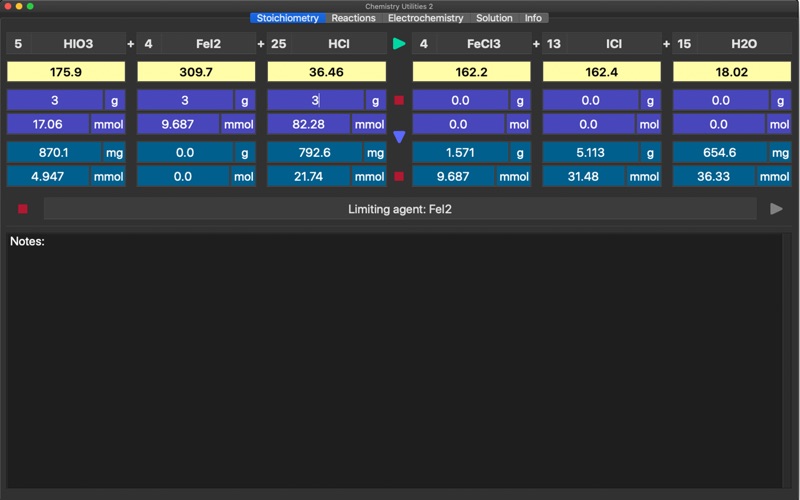The height and width of the screenshot is (500, 800).
Task: Click the Limiting agent: FeI2 bar
Action: pyautogui.click(x=399, y=209)
